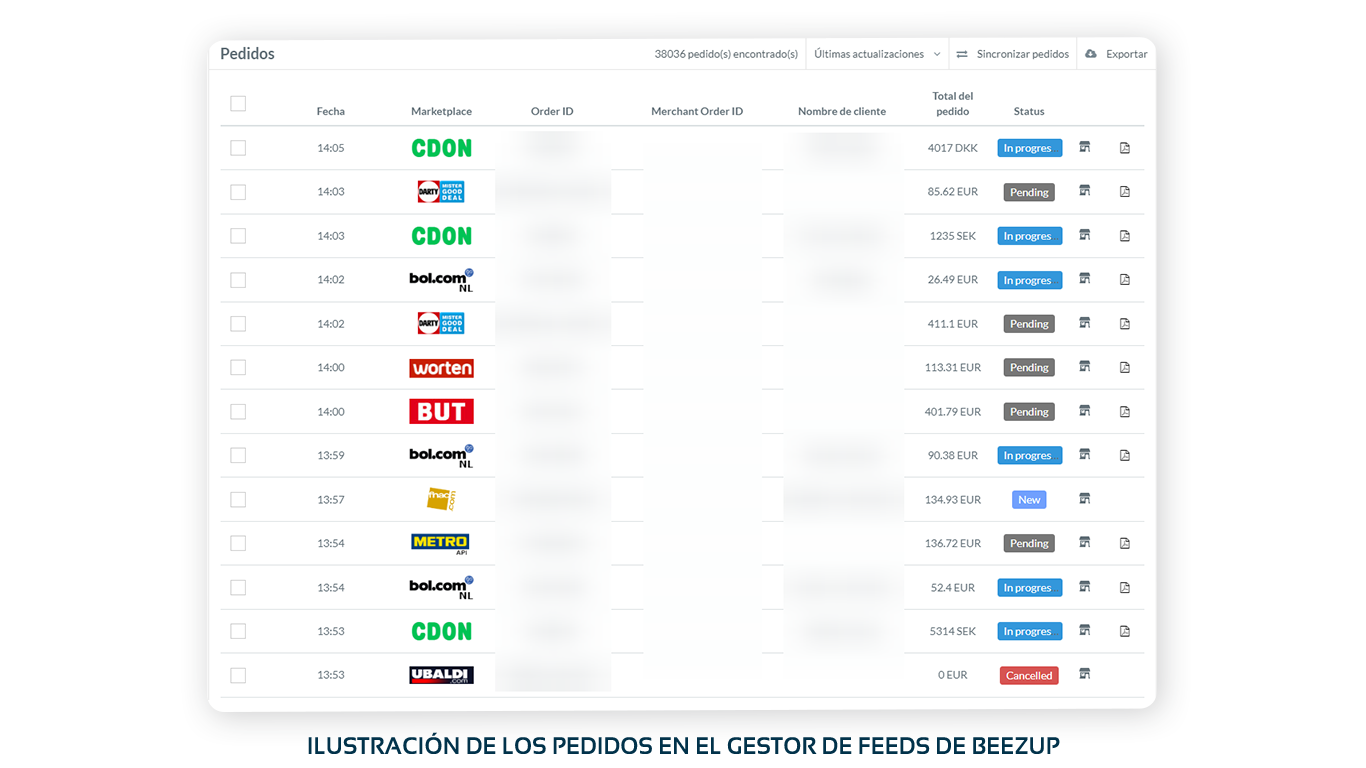Screen dimensions: 1366x768
Task: Check the BUT order row checkbox
Action: point(238,412)
